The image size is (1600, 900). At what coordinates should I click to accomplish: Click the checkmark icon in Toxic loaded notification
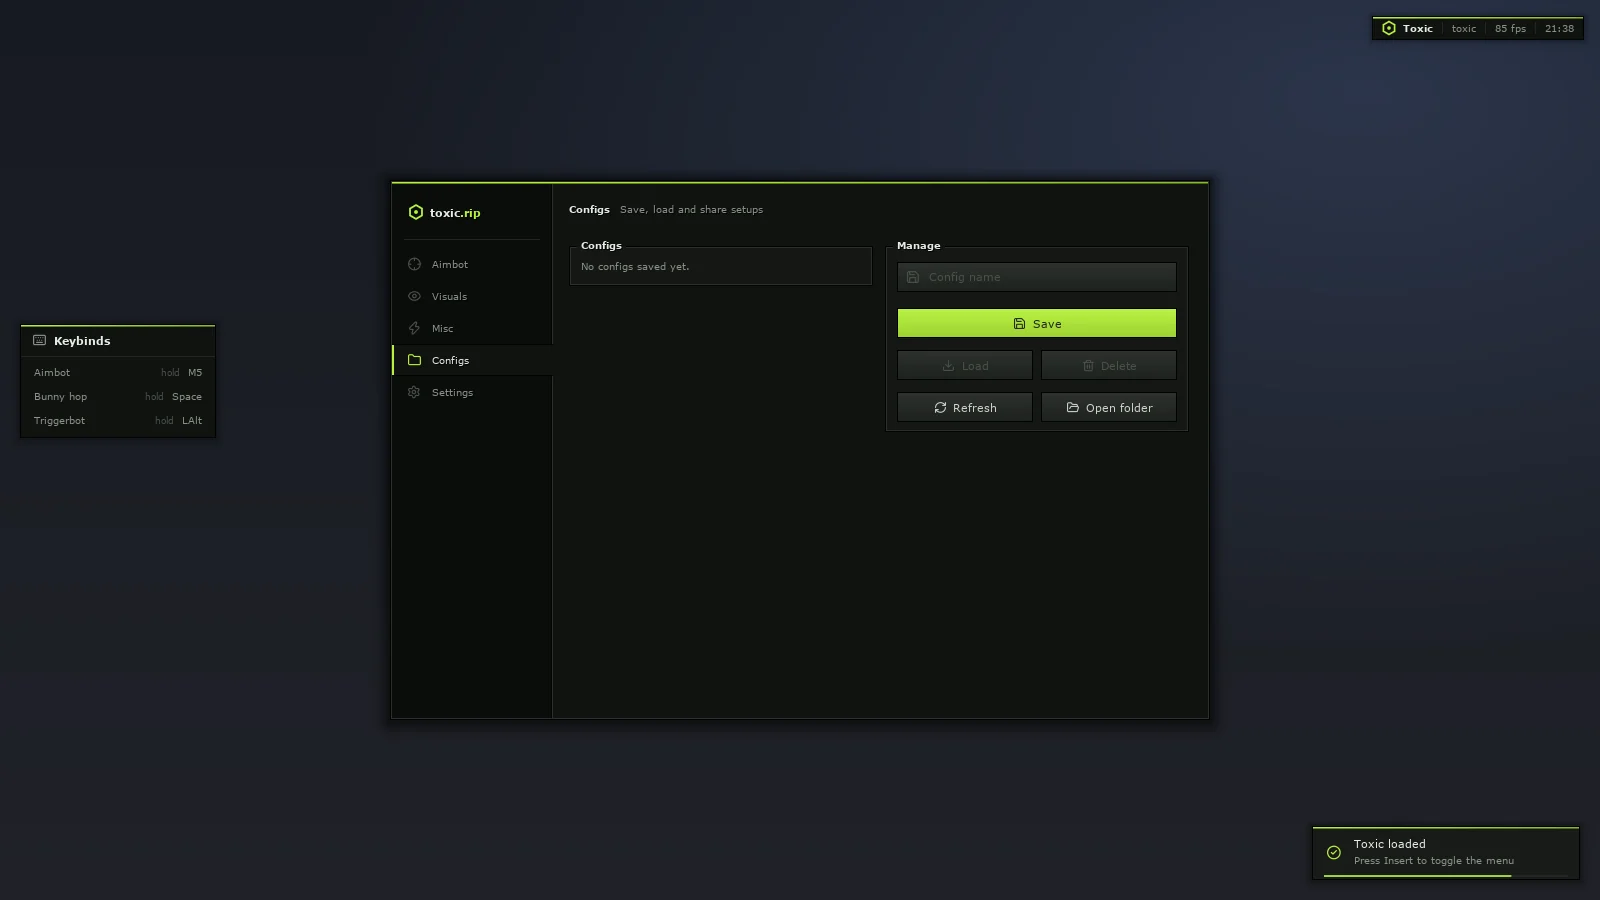pos(1334,852)
